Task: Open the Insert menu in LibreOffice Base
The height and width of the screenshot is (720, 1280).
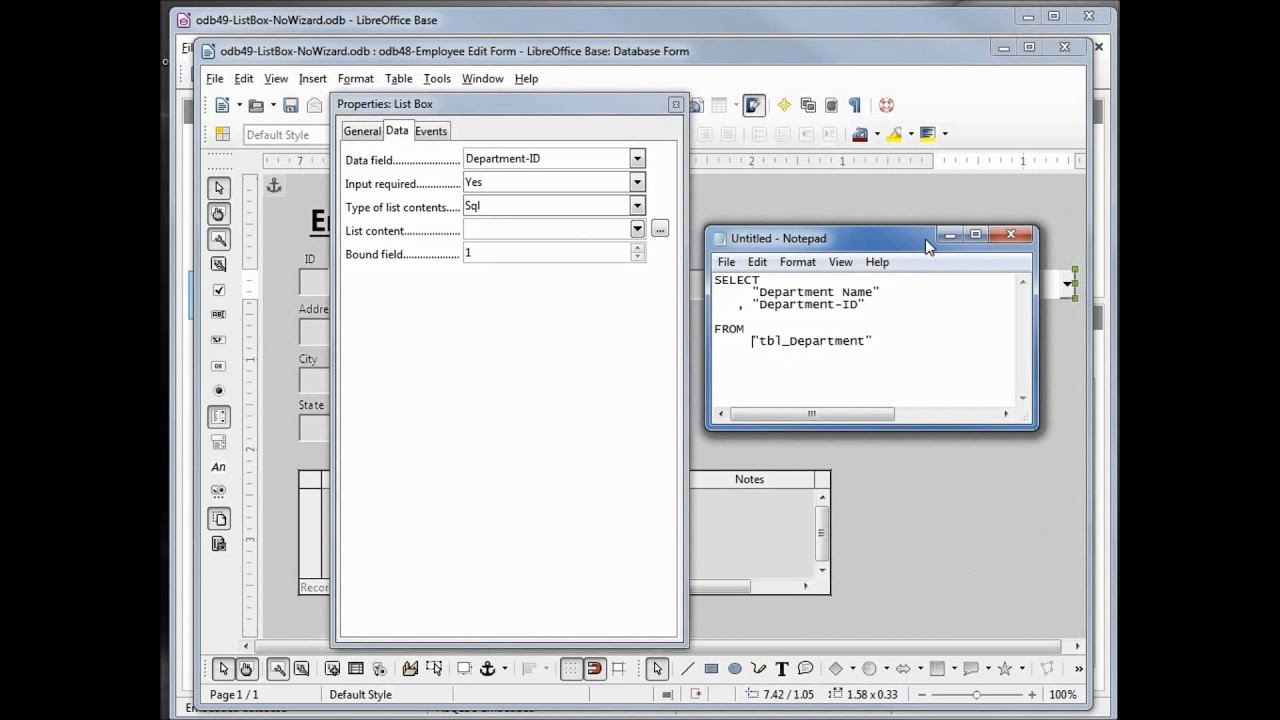Action: [x=312, y=79]
